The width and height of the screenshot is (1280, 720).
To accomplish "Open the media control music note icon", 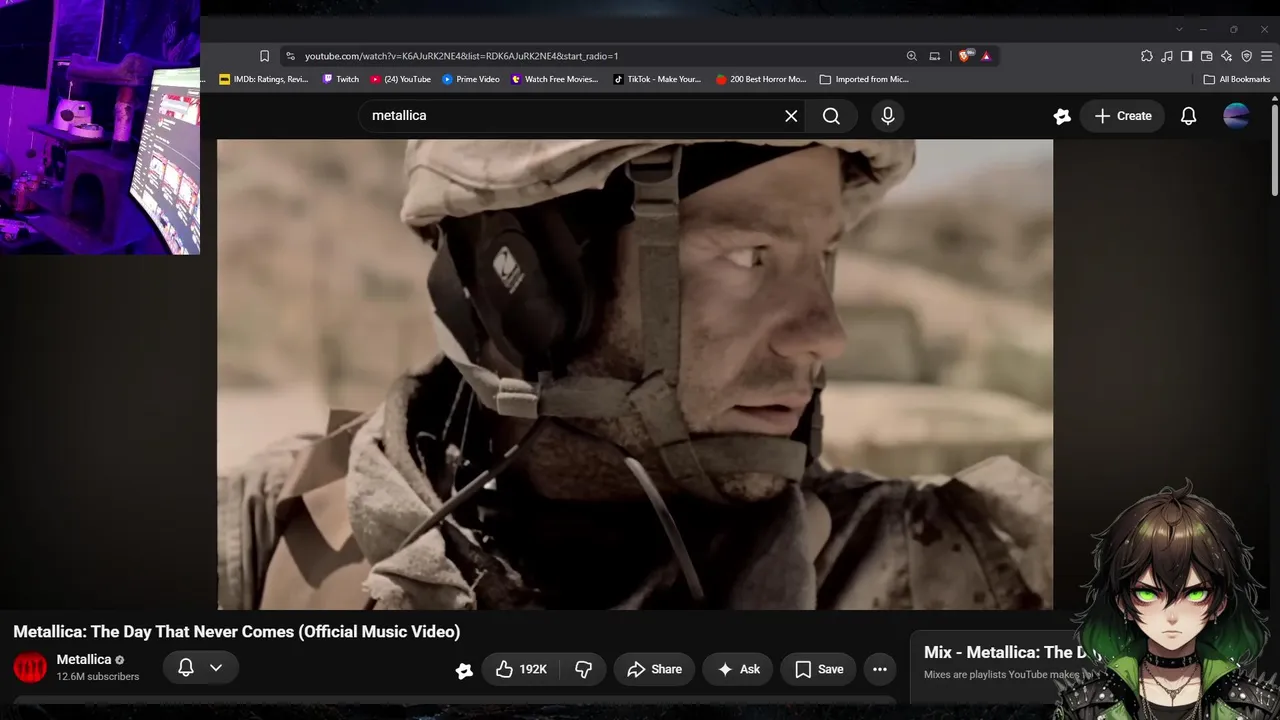I will point(1166,56).
